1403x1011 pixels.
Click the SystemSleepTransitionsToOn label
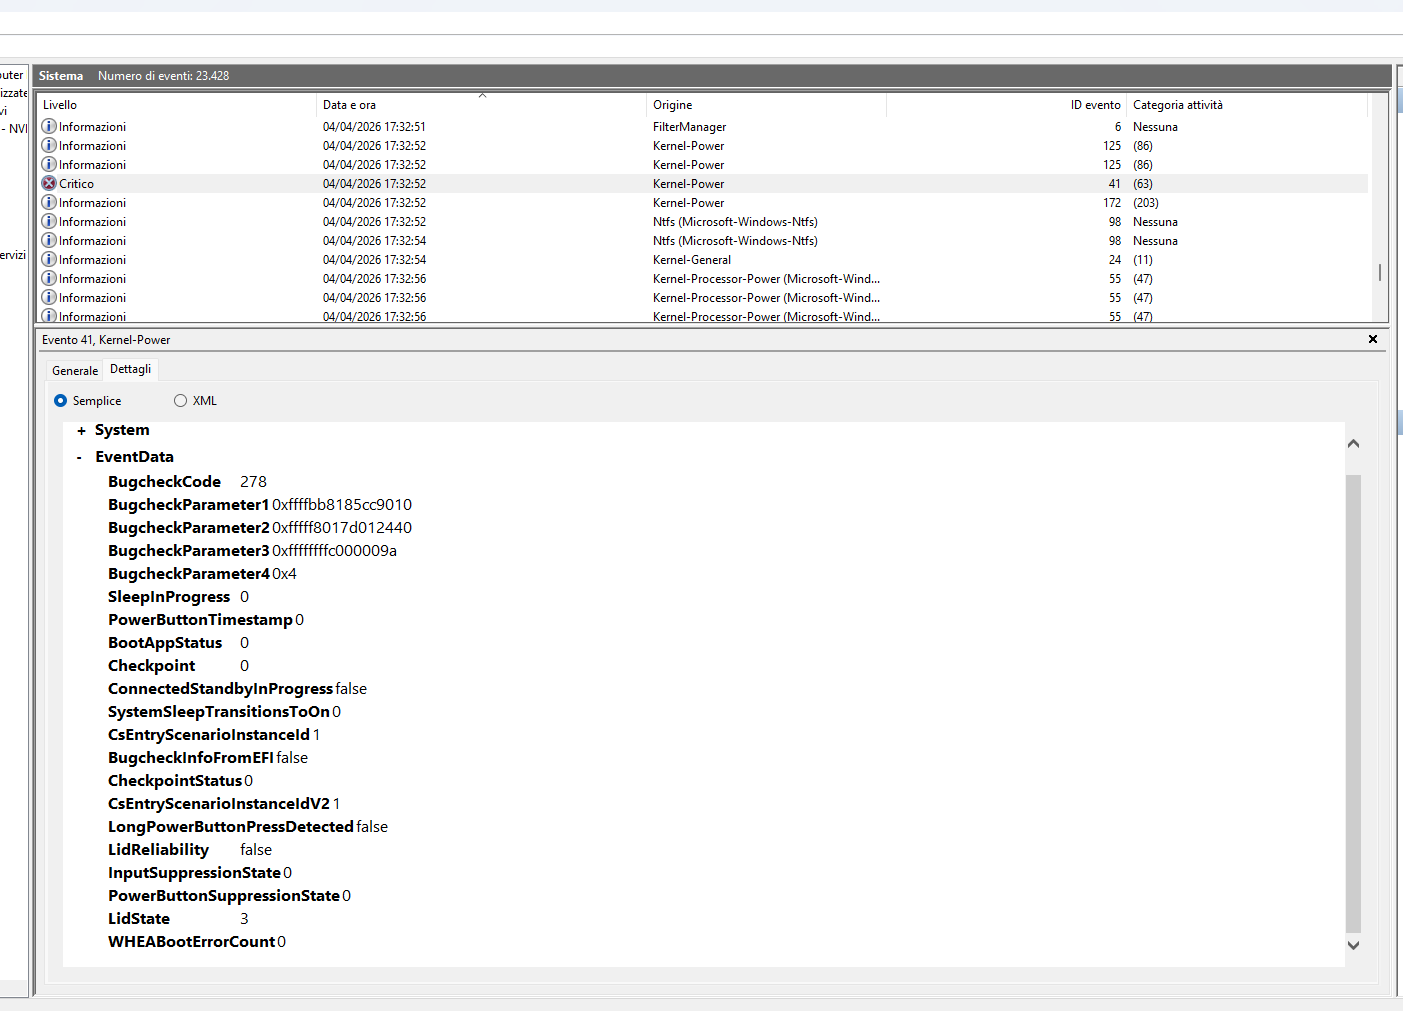(219, 712)
